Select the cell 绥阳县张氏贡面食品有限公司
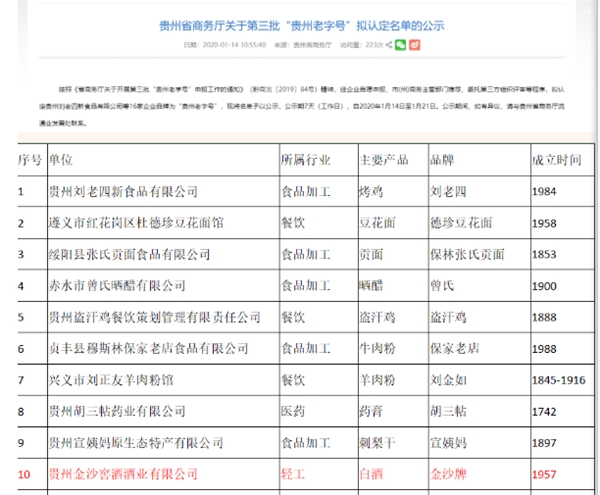The height and width of the screenshot is (495, 600). click(163, 254)
